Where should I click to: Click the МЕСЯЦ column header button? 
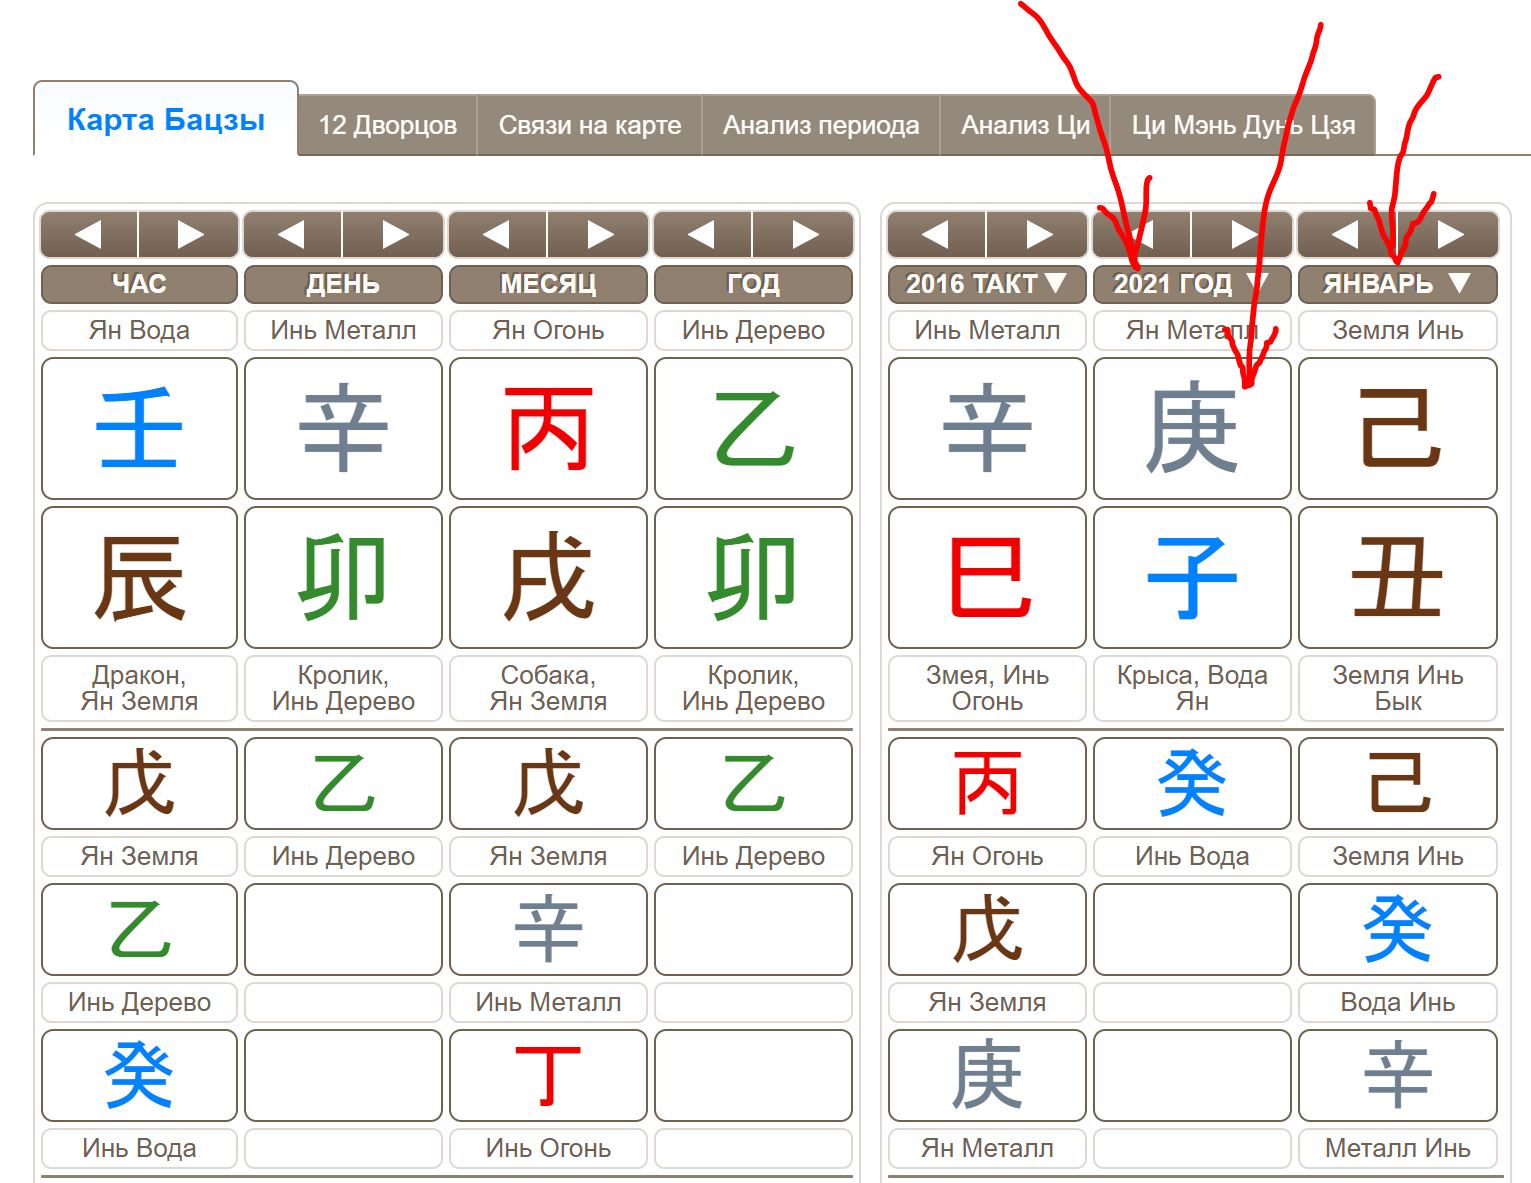coord(548,284)
